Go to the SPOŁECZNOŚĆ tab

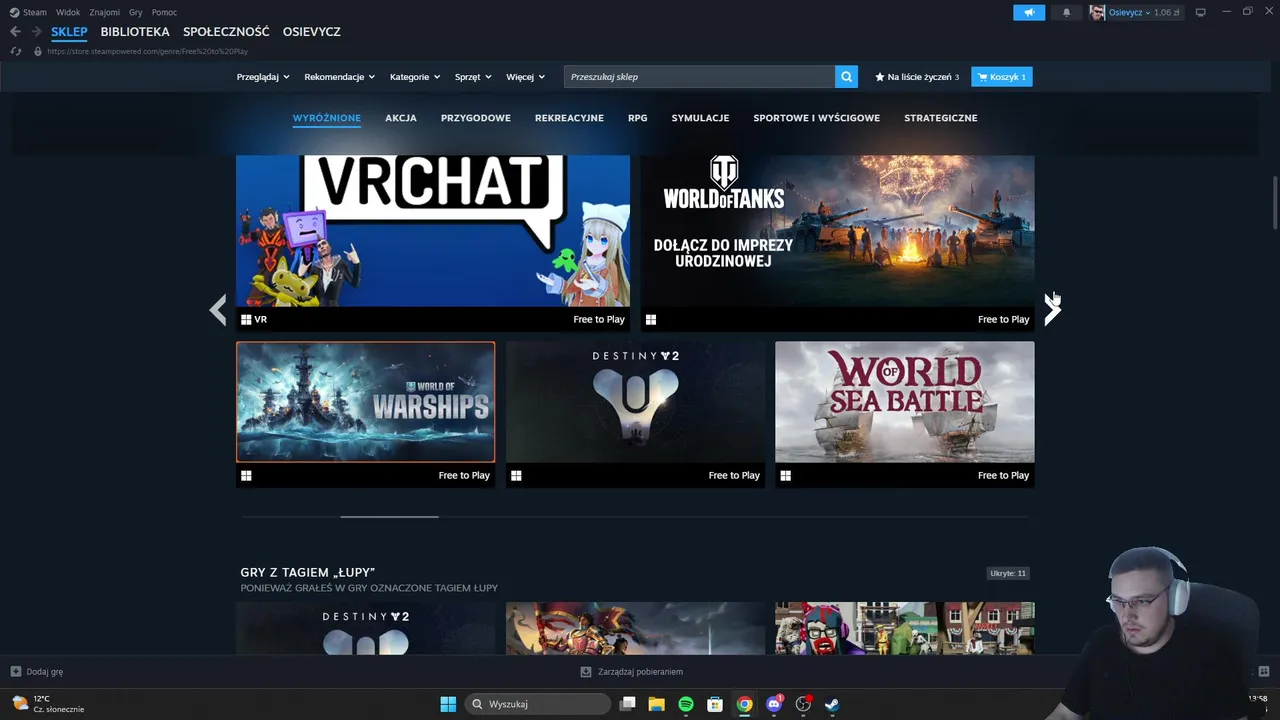click(x=226, y=32)
